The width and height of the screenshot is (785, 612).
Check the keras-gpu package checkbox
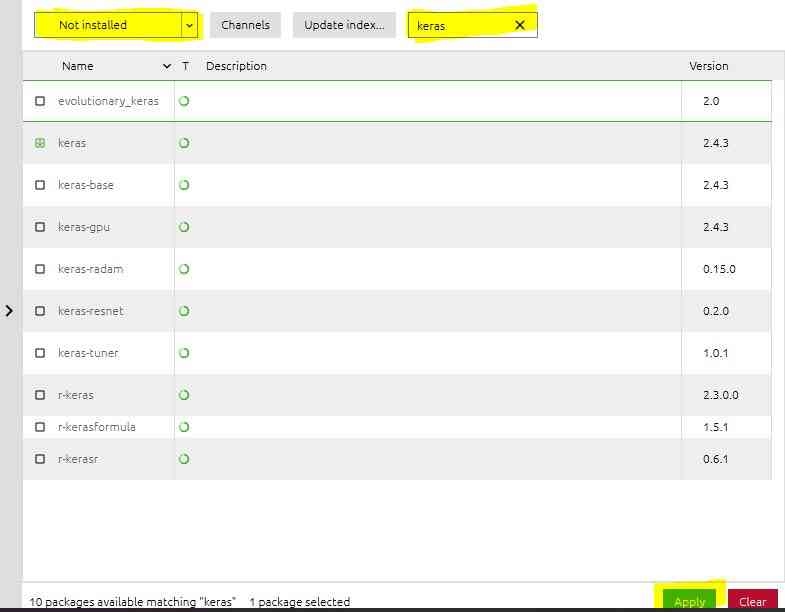click(x=40, y=227)
